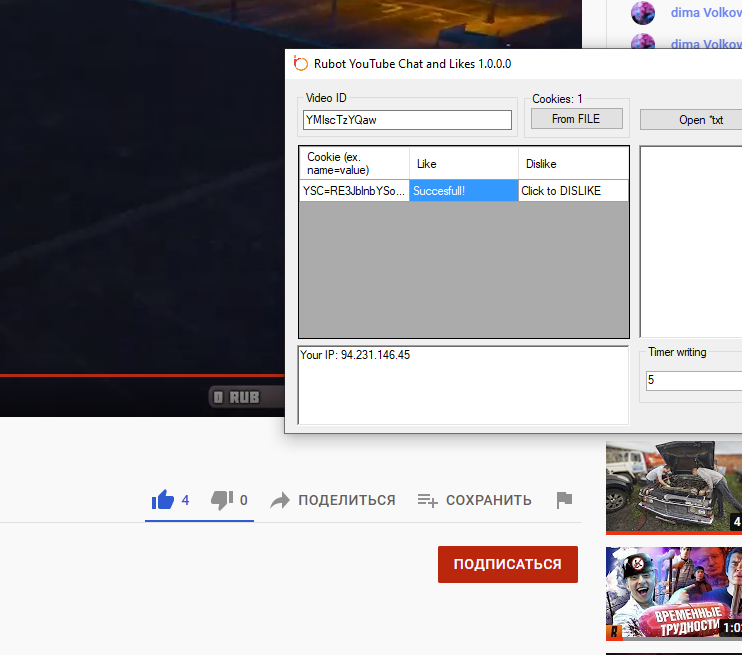Screen dimensions: 742x655
Task: Click the video's red progress bar
Action: (140, 376)
